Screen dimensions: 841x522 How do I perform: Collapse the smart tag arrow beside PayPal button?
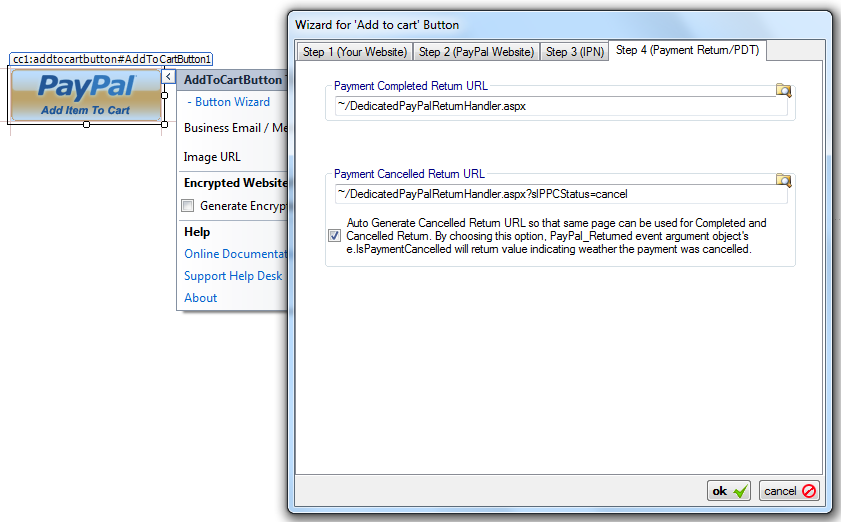pos(168,77)
